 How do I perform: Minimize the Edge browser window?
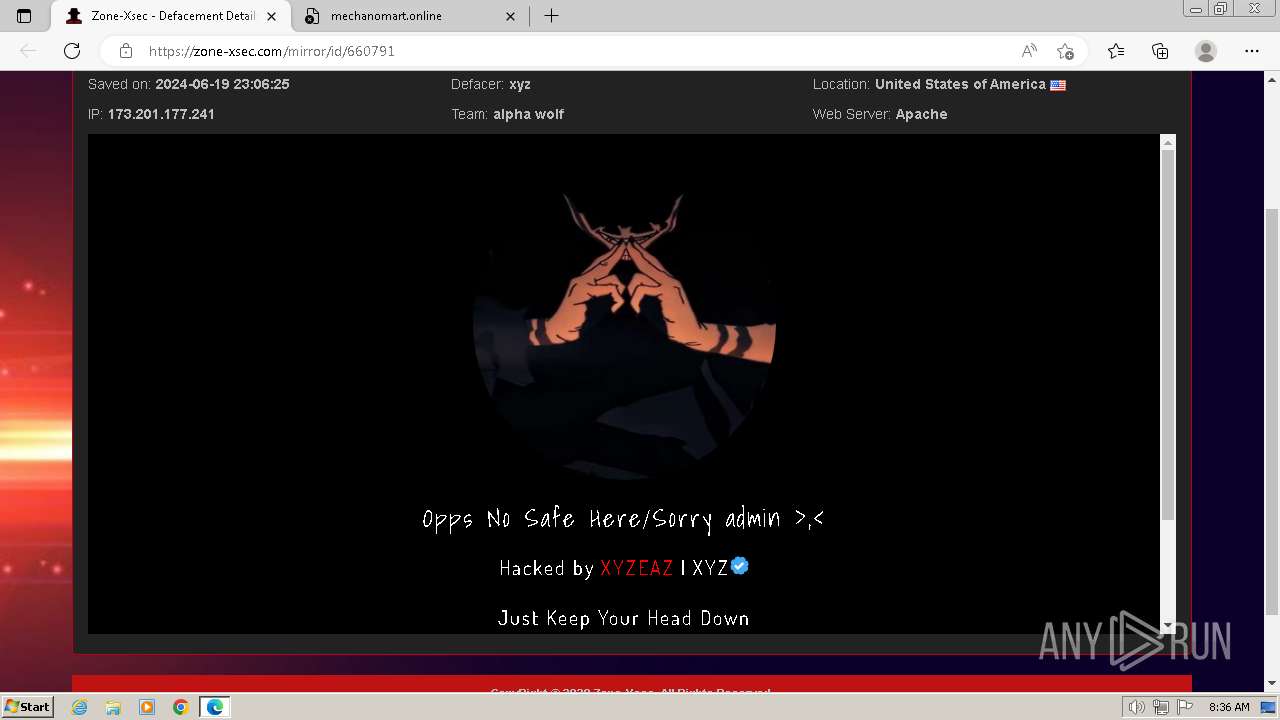click(x=1195, y=9)
